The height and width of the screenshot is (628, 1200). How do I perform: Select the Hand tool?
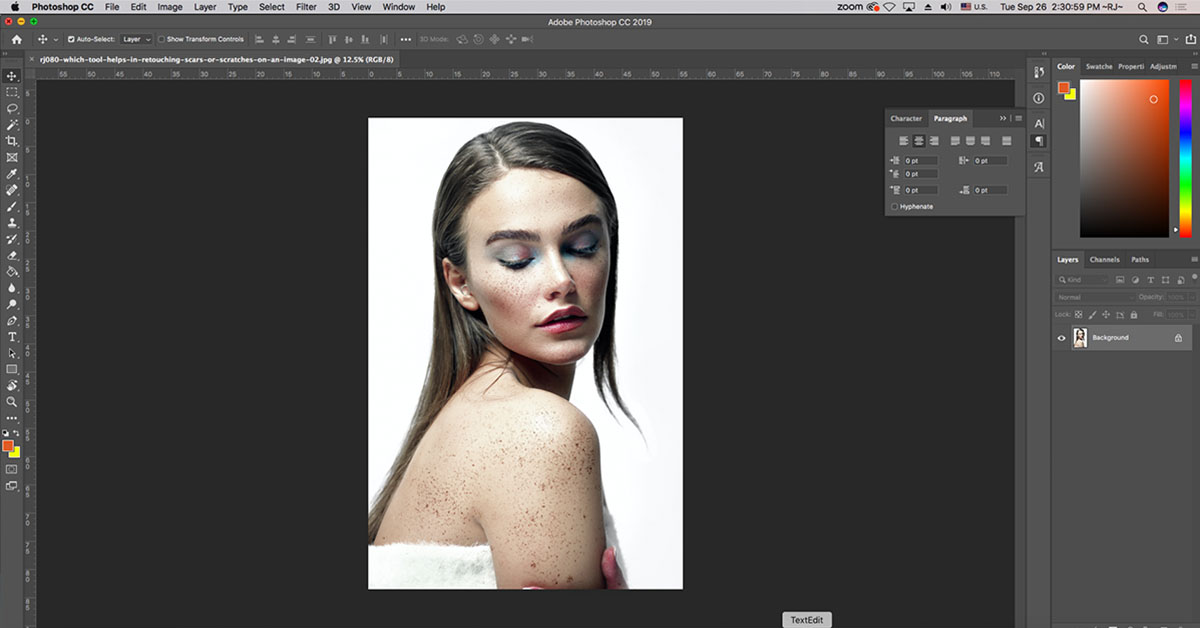click(x=12, y=385)
